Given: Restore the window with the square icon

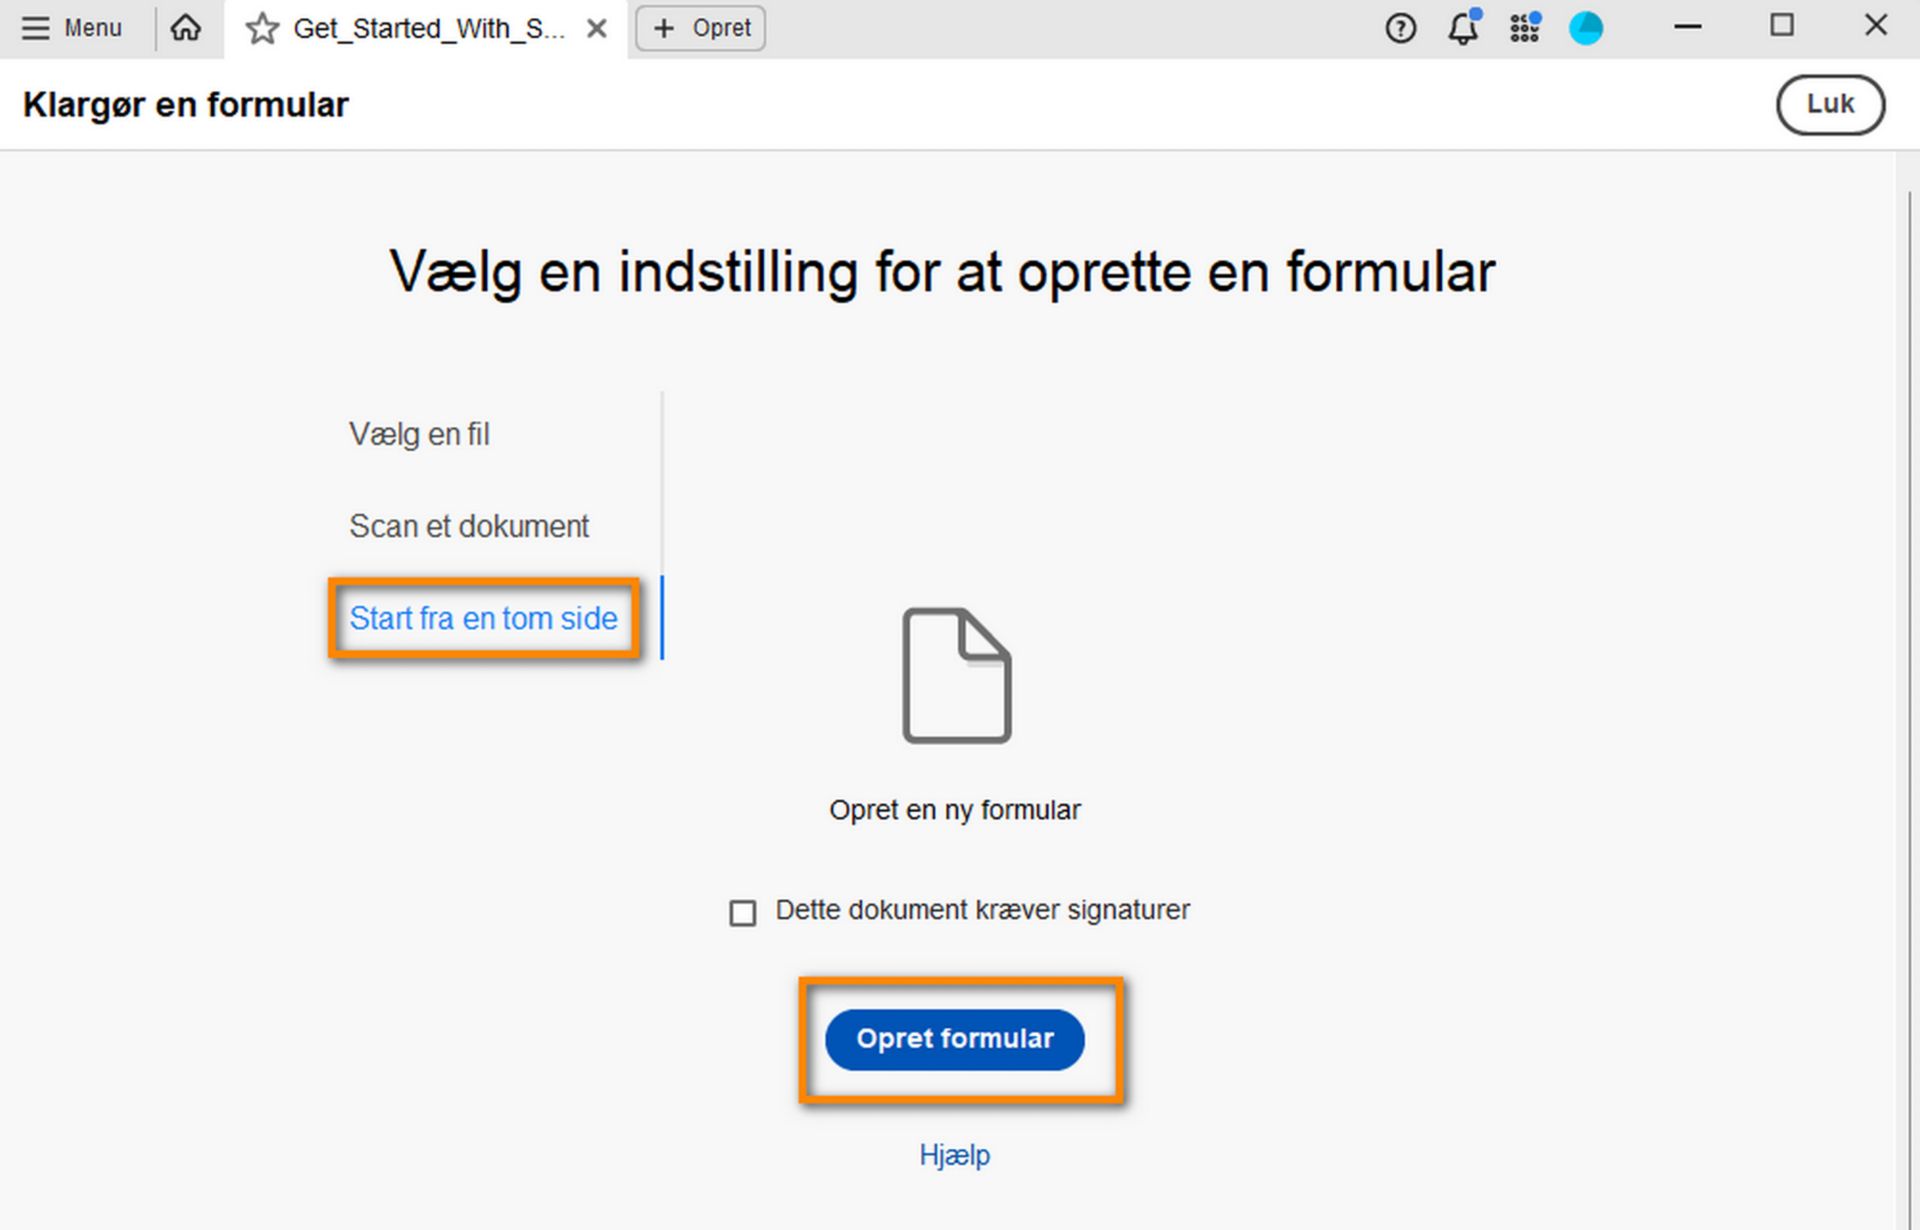Looking at the screenshot, I should coord(1782,26).
